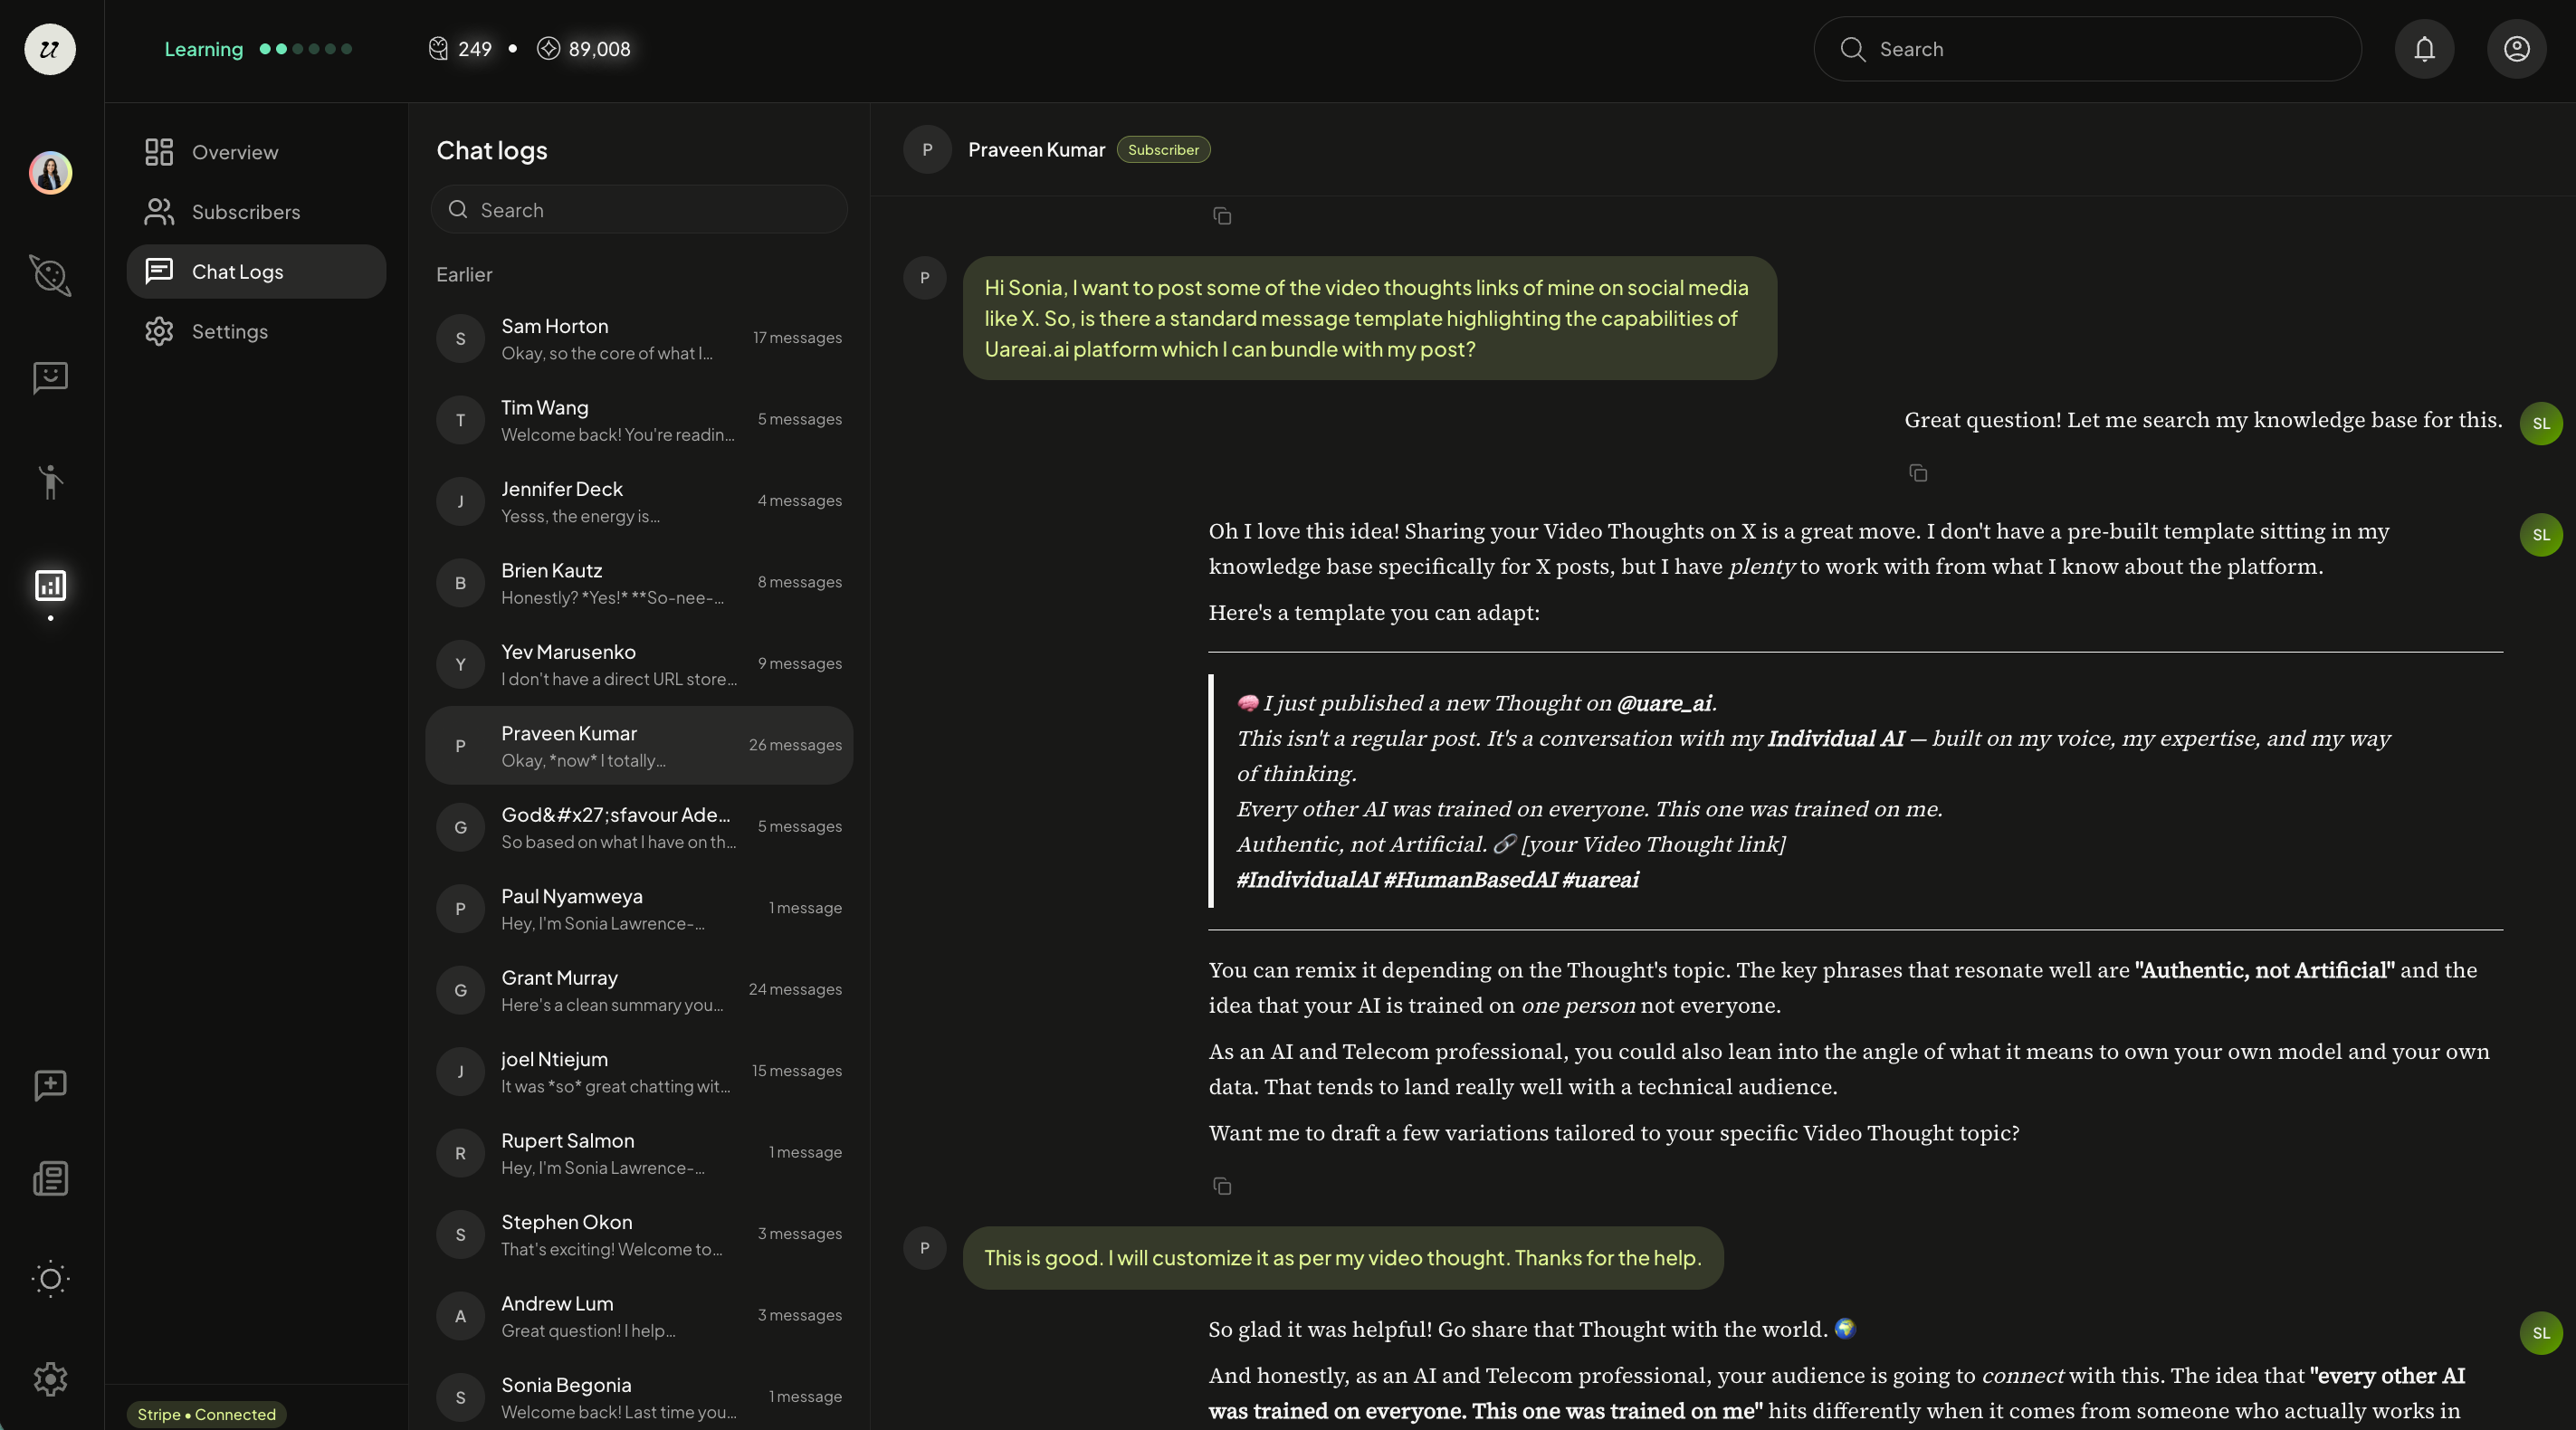The width and height of the screenshot is (2576, 1430).
Task: Open the newspaper icon in the sidebar
Action: (x=50, y=1179)
